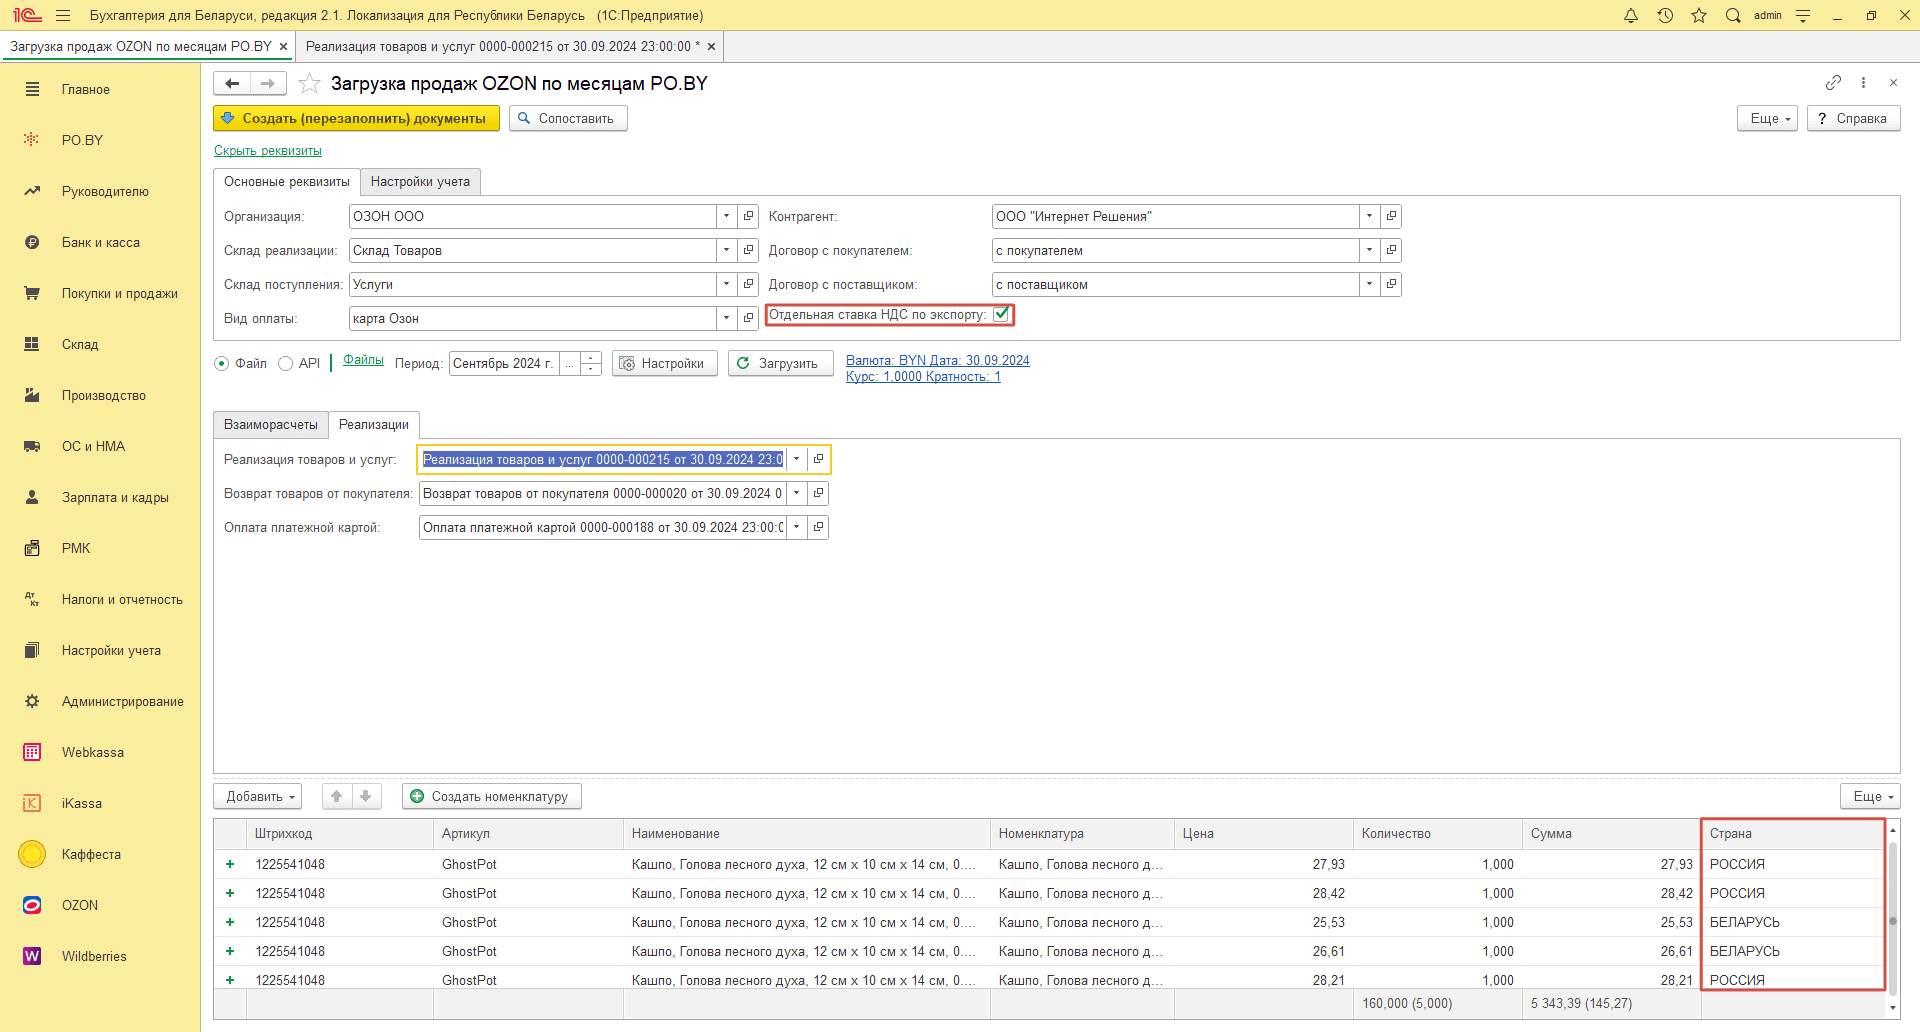The width and height of the screenshot is (1920, 1032).
Task: Open favorites star in title bar
Action: [x=1699, y=15]
